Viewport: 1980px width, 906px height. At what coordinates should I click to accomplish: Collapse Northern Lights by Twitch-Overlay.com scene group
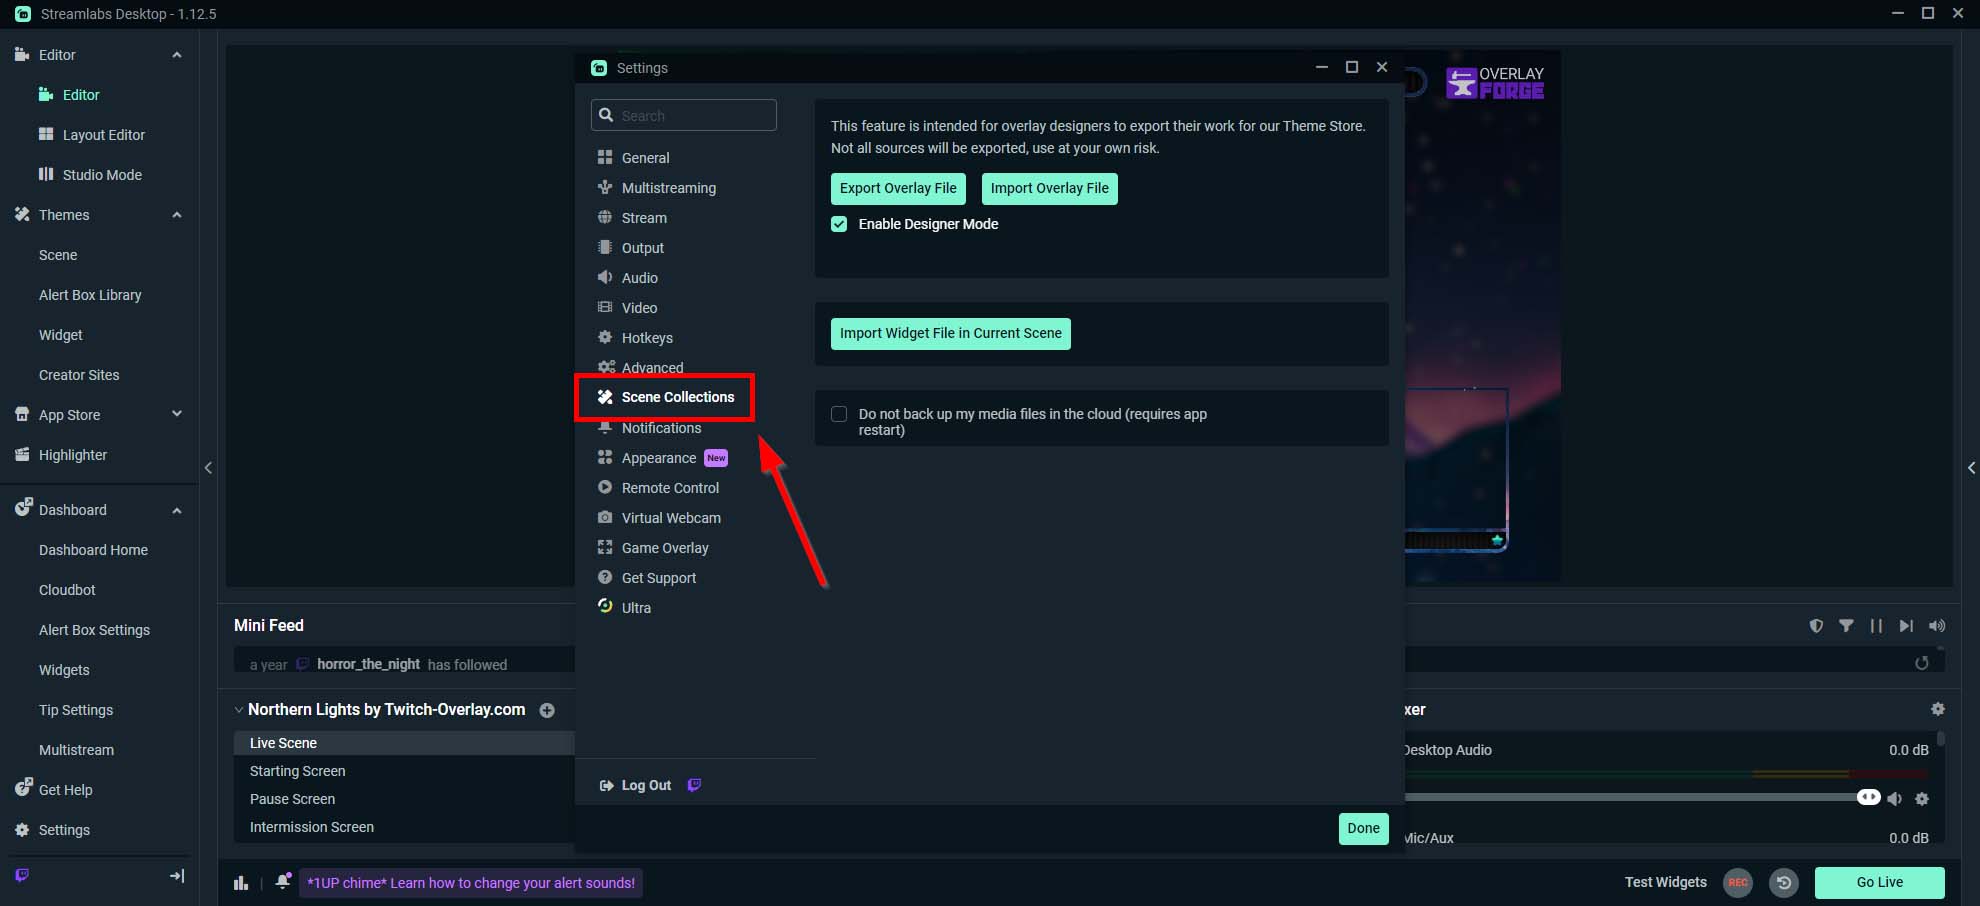click(239, 709)
